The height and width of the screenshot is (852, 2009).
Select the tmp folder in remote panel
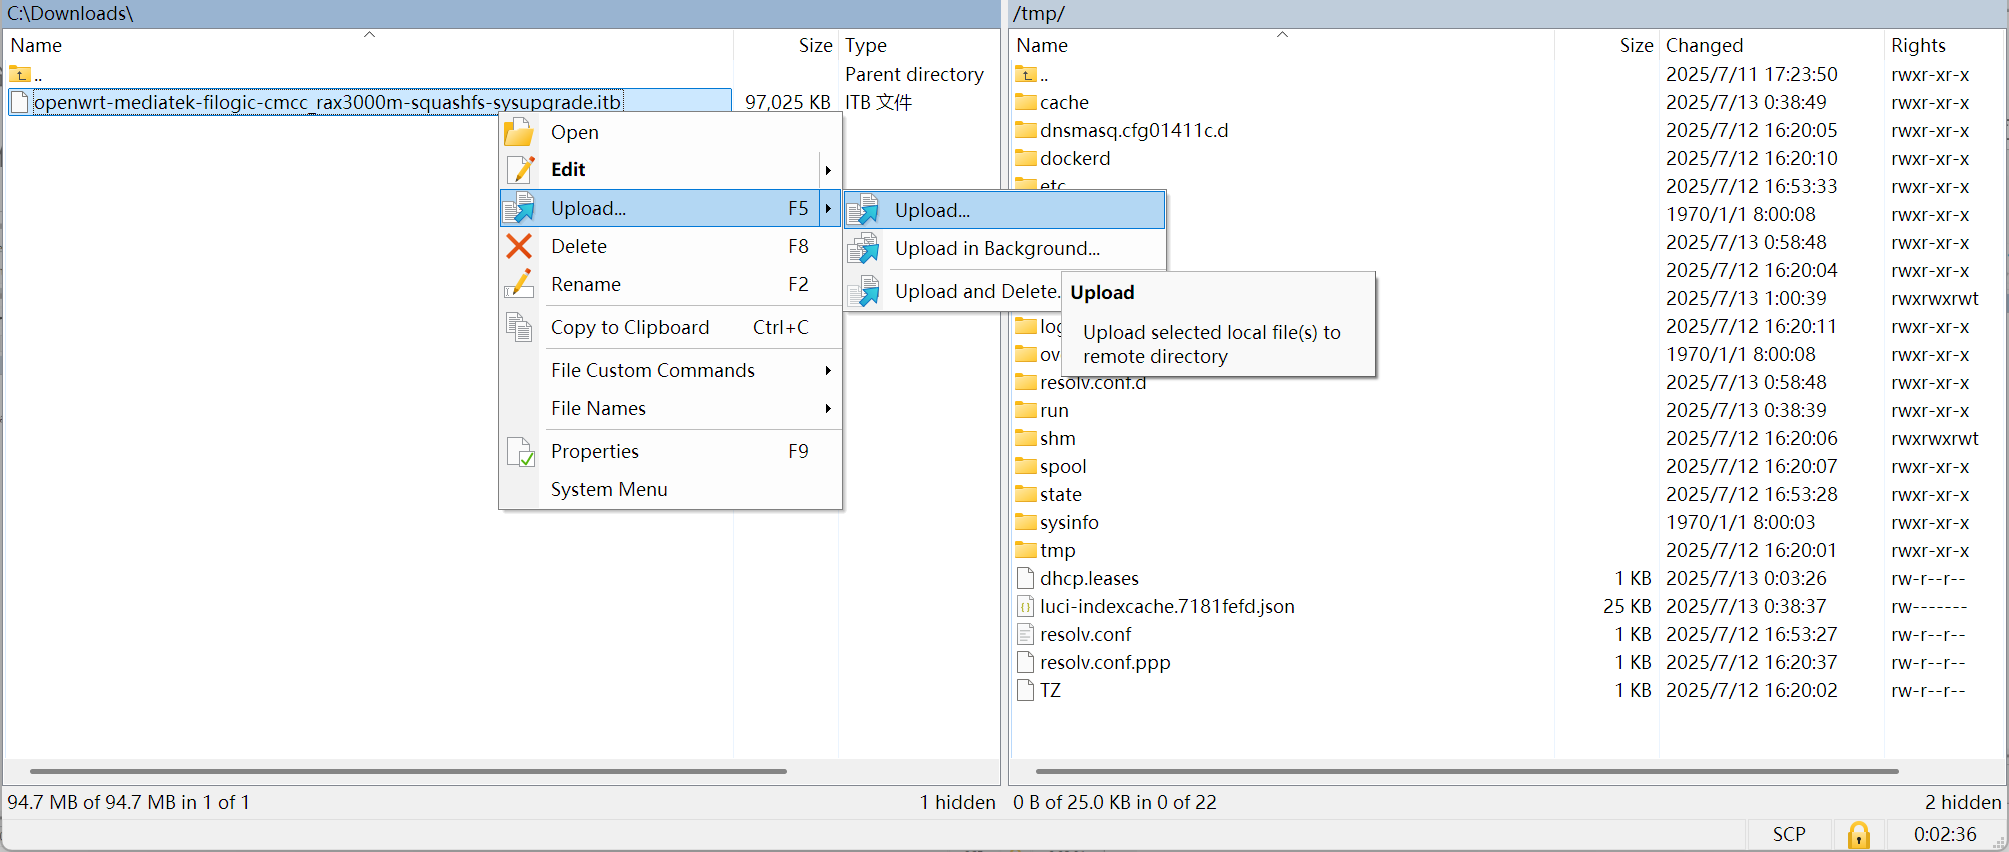click(1057, 550)
